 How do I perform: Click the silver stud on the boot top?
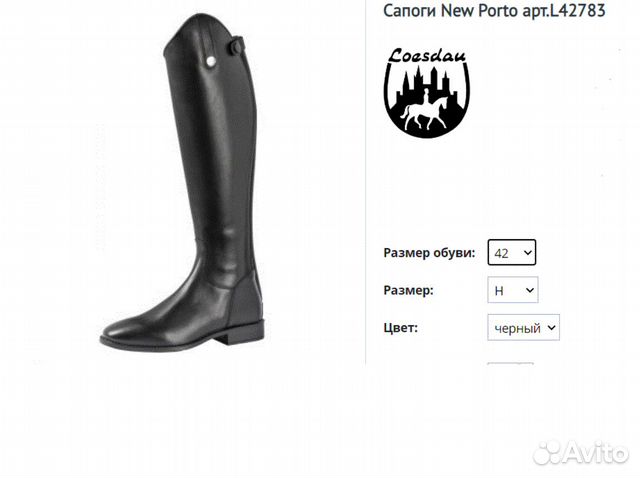click(x=211, y=61)
